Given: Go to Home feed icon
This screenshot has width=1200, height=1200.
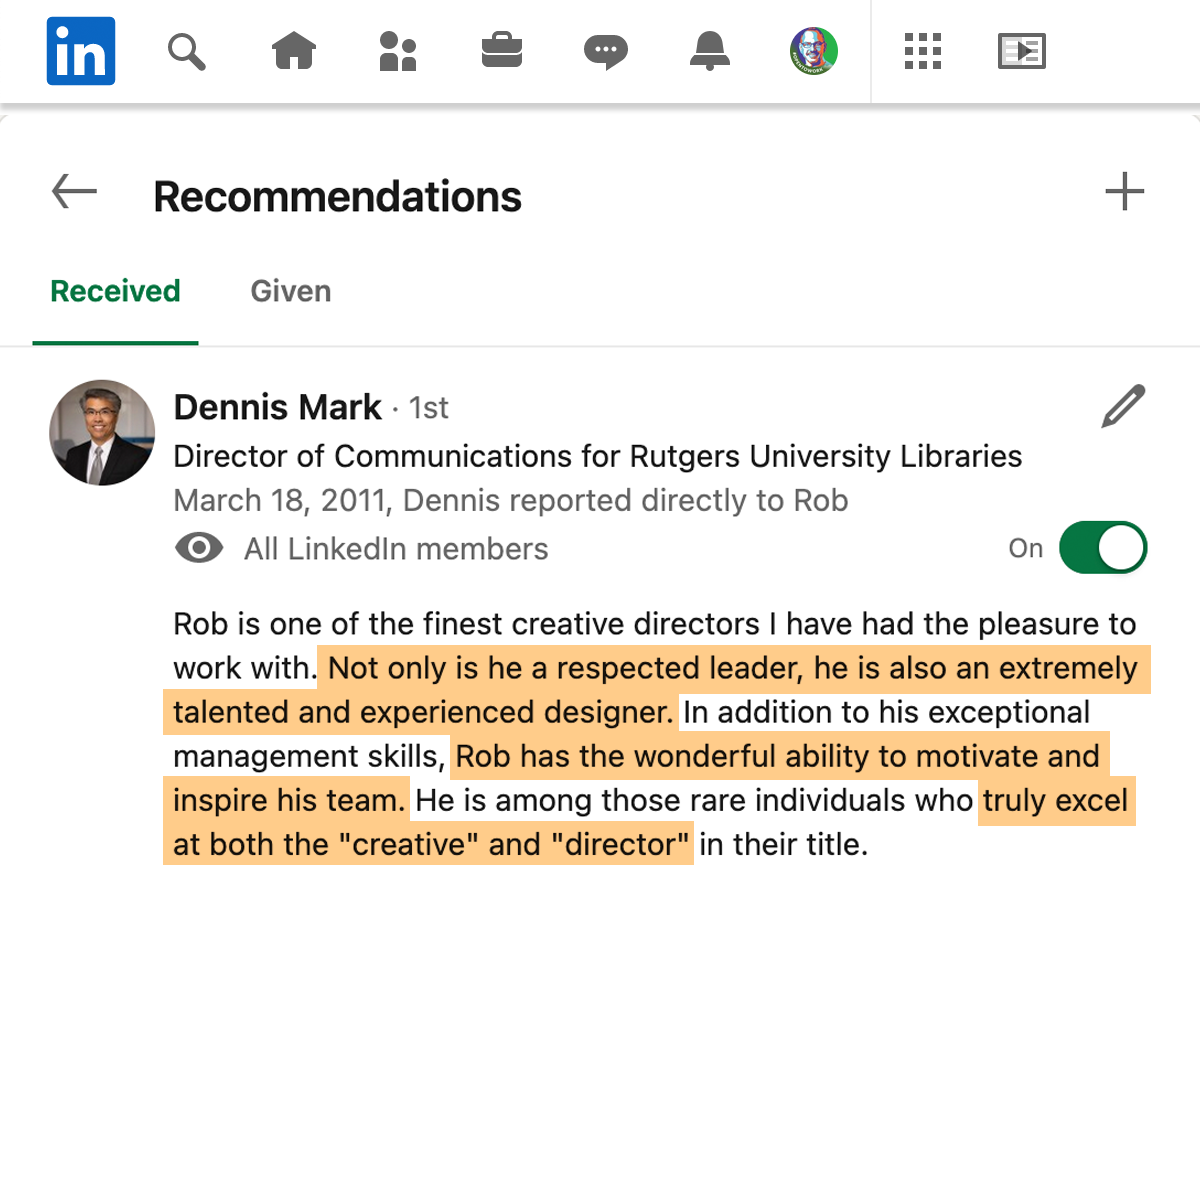Looking at the screenshot, I should click(294, 51).
